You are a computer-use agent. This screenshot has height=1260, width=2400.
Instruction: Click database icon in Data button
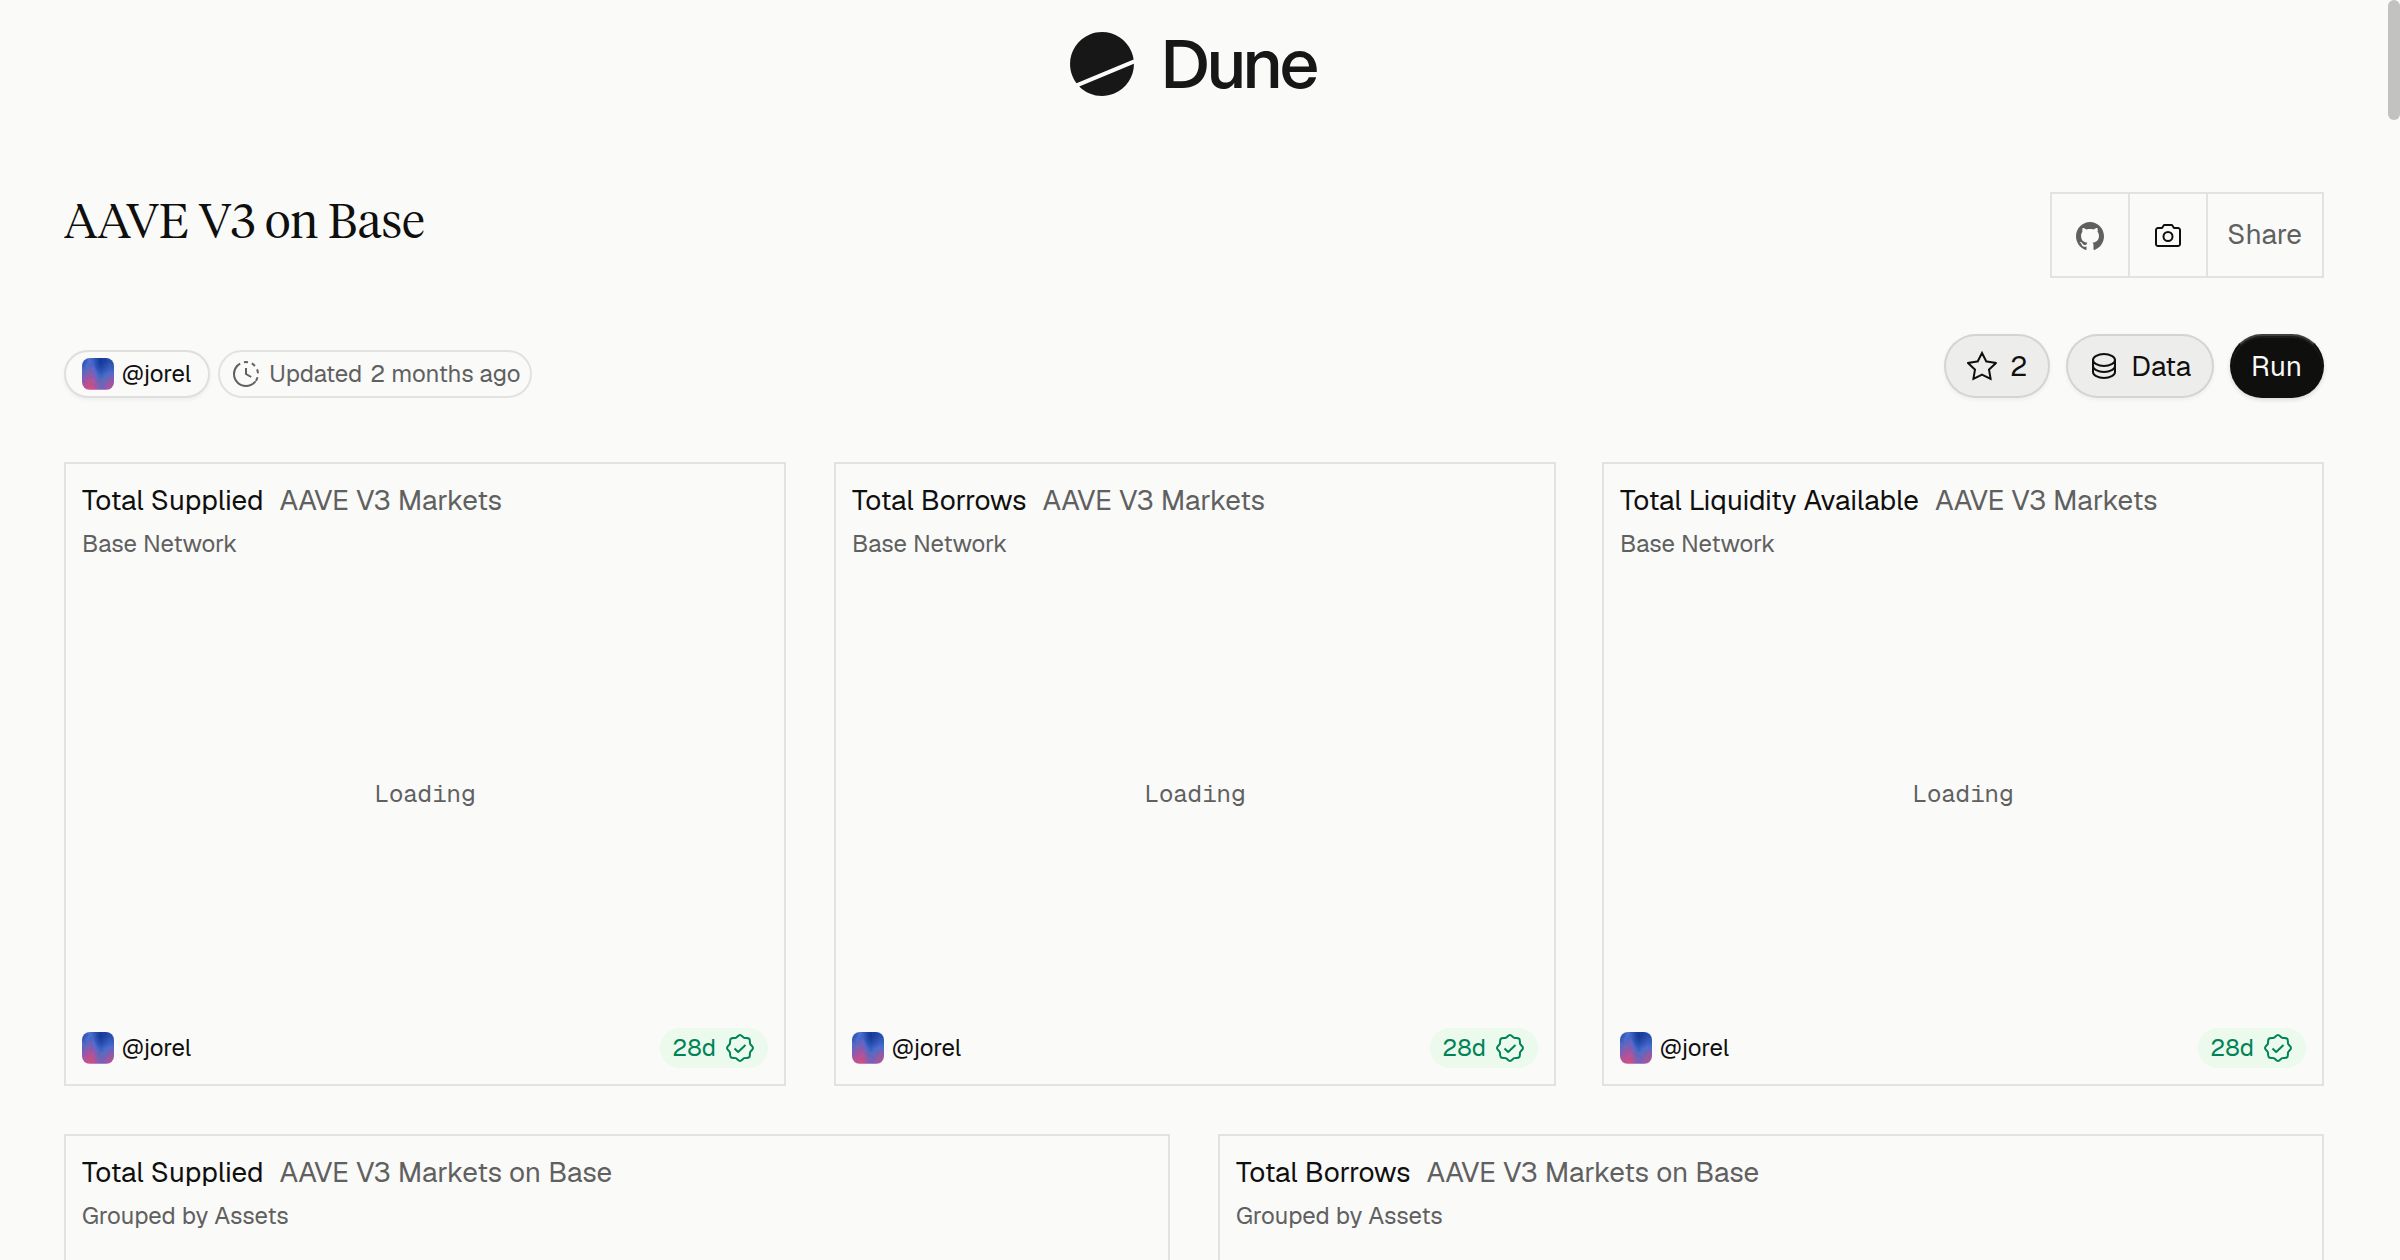click(x=2104, y=366)
